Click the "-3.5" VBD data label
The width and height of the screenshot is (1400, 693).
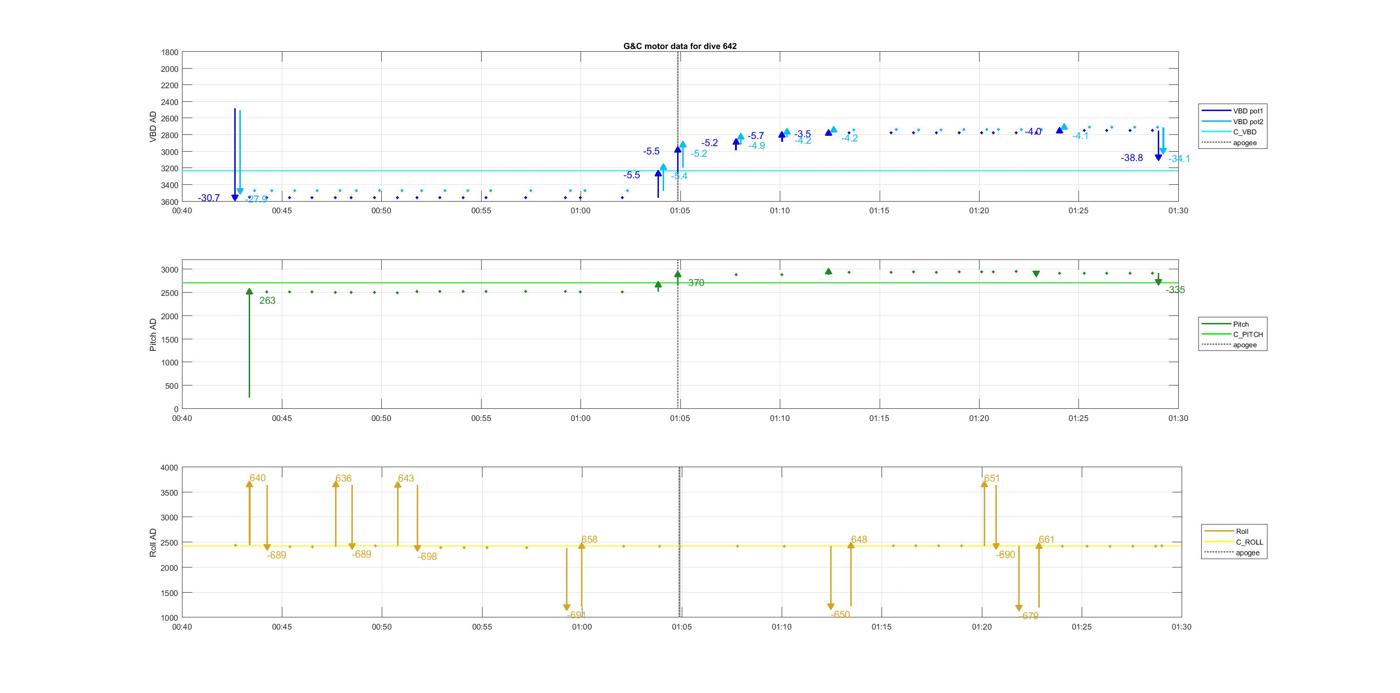[x=802, y=134]
